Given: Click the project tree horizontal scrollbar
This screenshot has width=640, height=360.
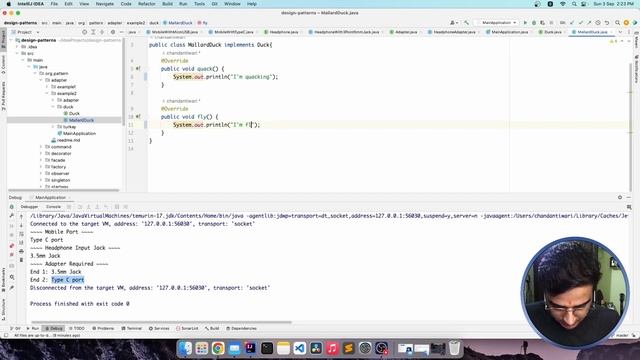Looking at the screenshot, I should 64,190.
